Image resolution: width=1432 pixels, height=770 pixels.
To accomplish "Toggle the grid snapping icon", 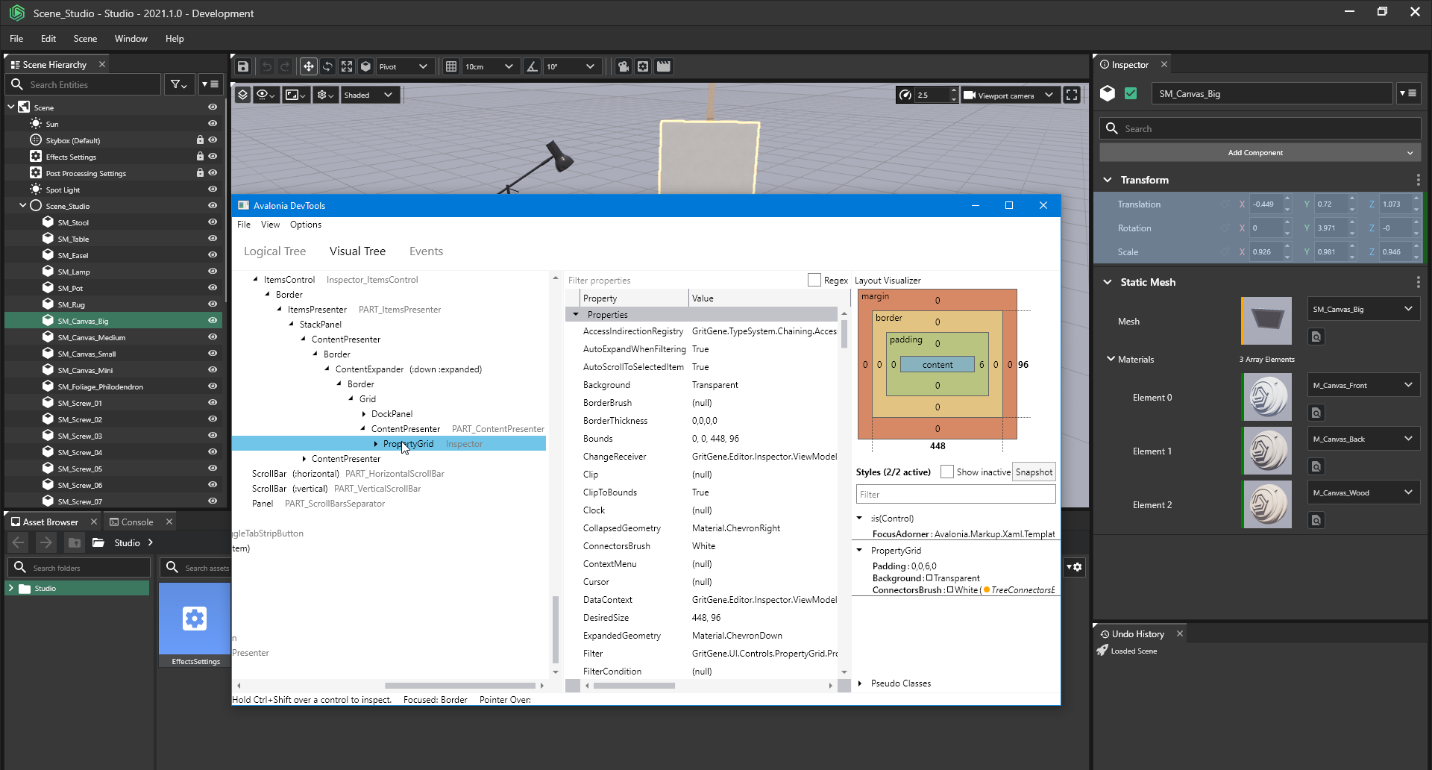I will [x=451, y=67].
